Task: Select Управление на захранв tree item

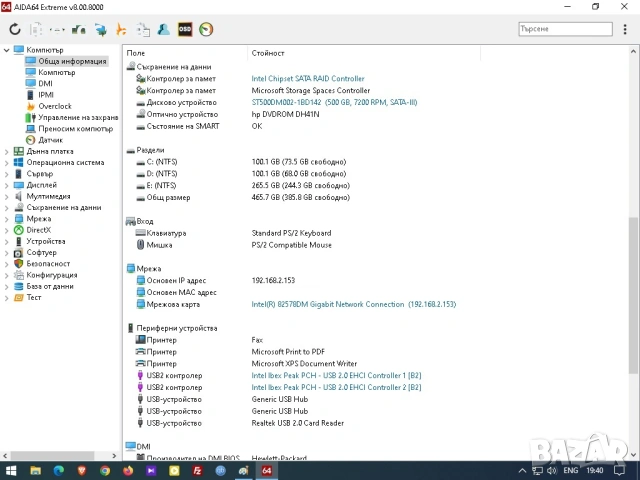Action: (x=78, y=118)
